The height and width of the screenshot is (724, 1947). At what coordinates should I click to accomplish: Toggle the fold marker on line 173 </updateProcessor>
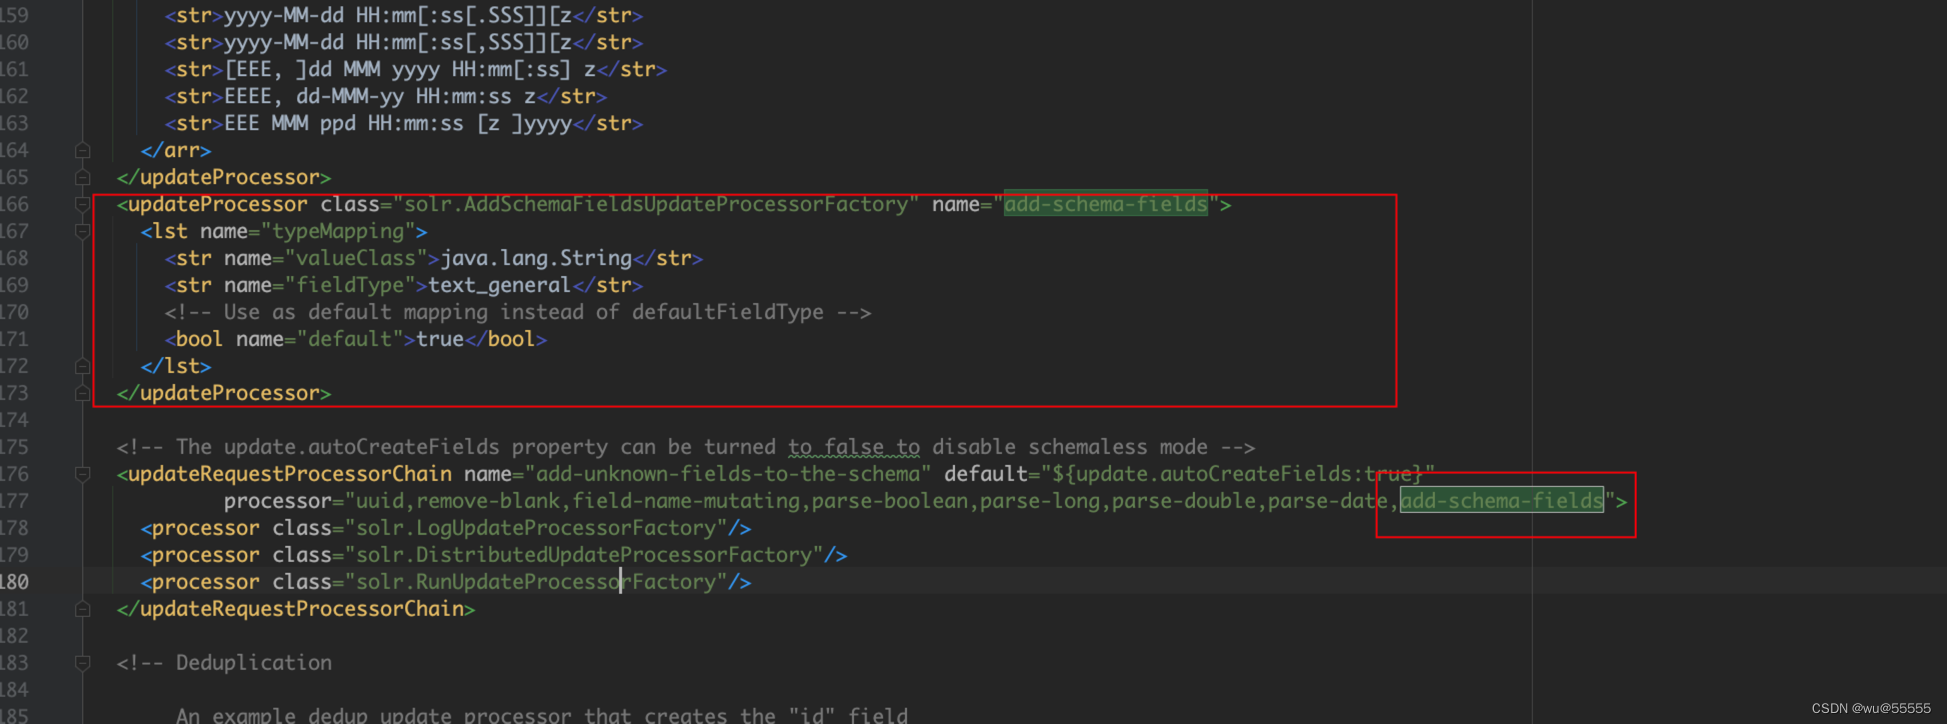(83, 393)
